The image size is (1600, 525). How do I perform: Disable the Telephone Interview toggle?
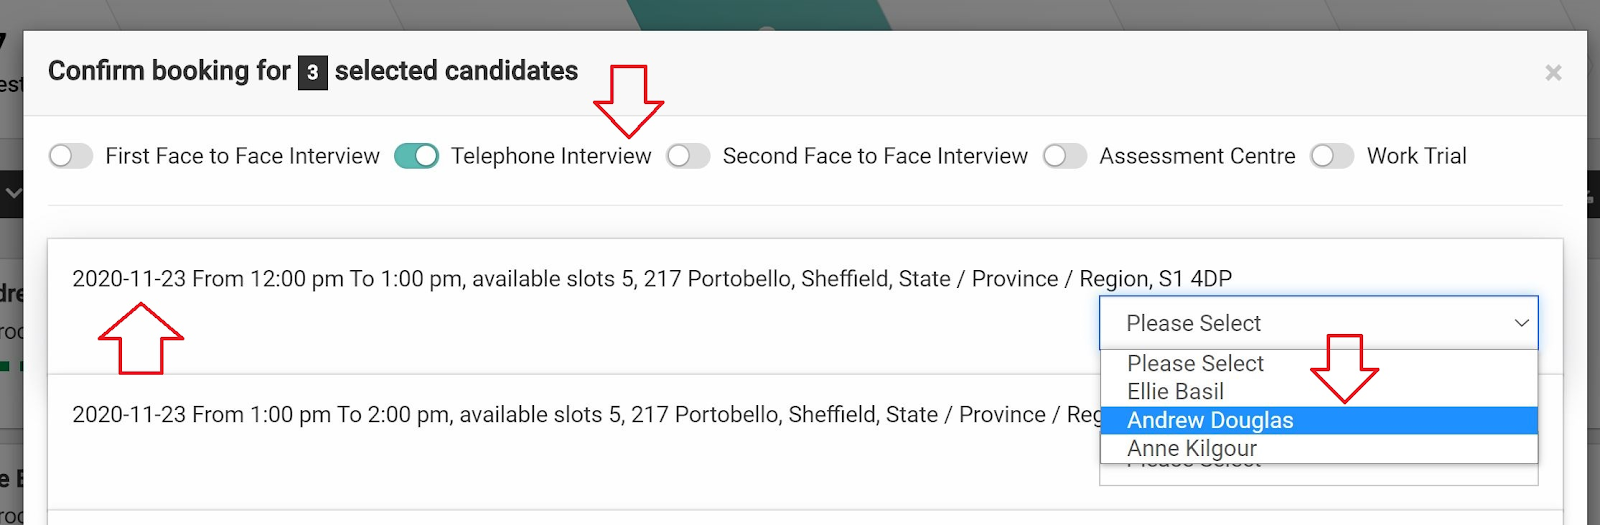click(x=416, y=156)
